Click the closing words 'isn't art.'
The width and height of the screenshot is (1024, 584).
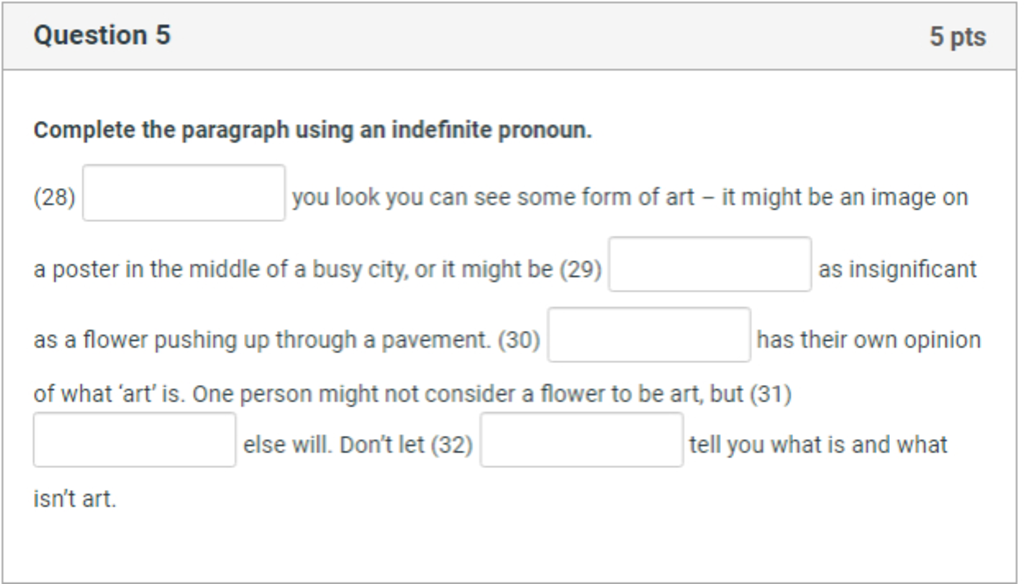point(75,499)
